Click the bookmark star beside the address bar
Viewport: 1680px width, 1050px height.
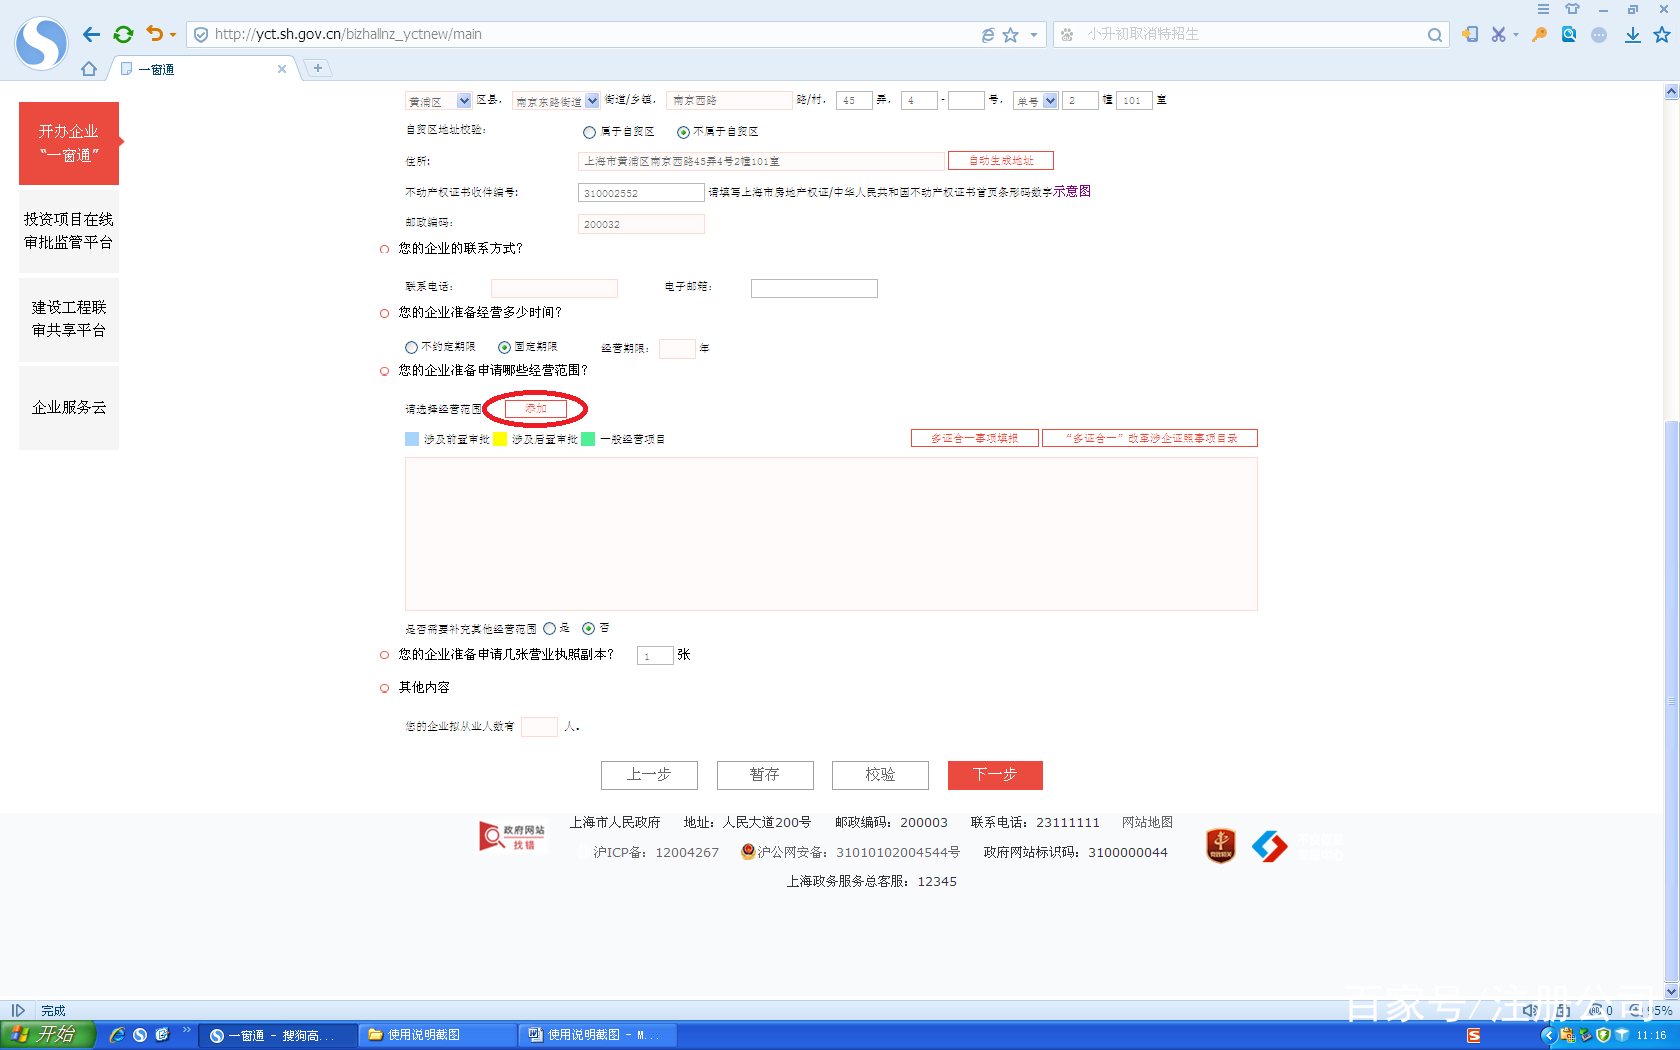click(x=1012, y=33)
